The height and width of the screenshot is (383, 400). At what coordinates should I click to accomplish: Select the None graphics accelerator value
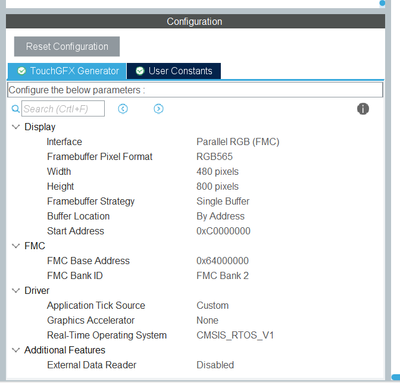tap(207, 320)
